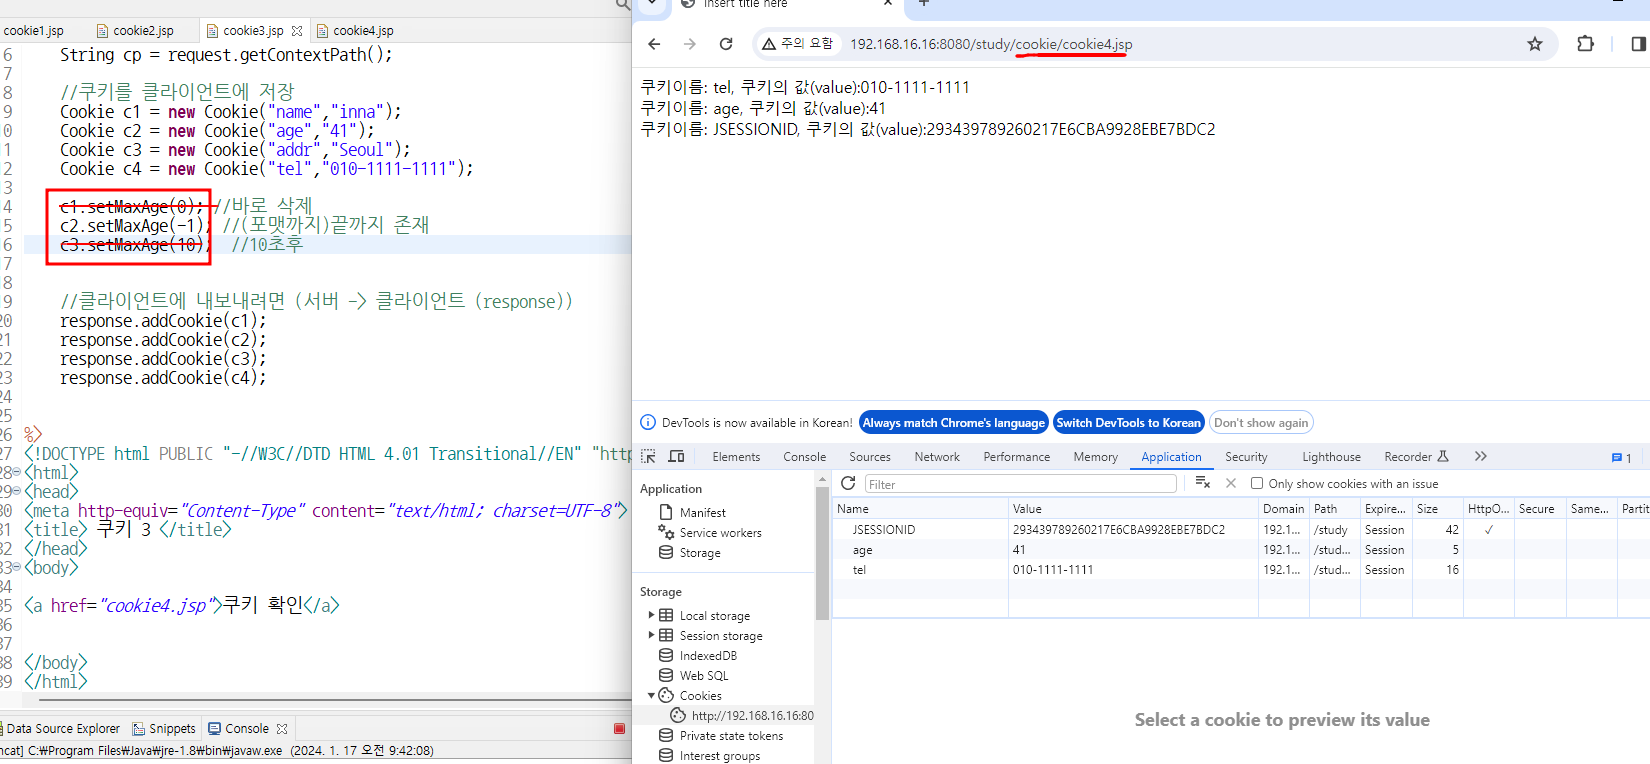Expand the Session storage tree node
The height and width of the screenshot is (764, 1650).
click(651, 635)
